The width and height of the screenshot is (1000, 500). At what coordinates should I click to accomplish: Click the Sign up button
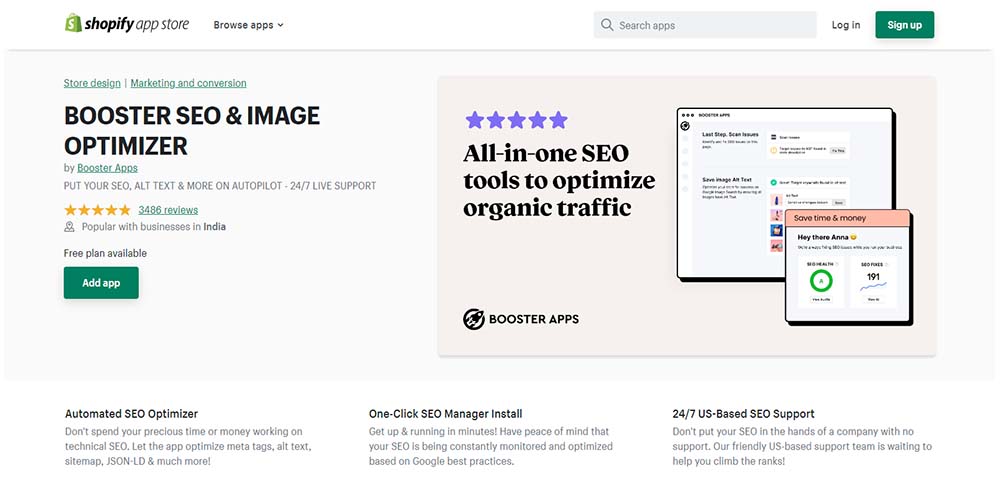coord(904,26)
